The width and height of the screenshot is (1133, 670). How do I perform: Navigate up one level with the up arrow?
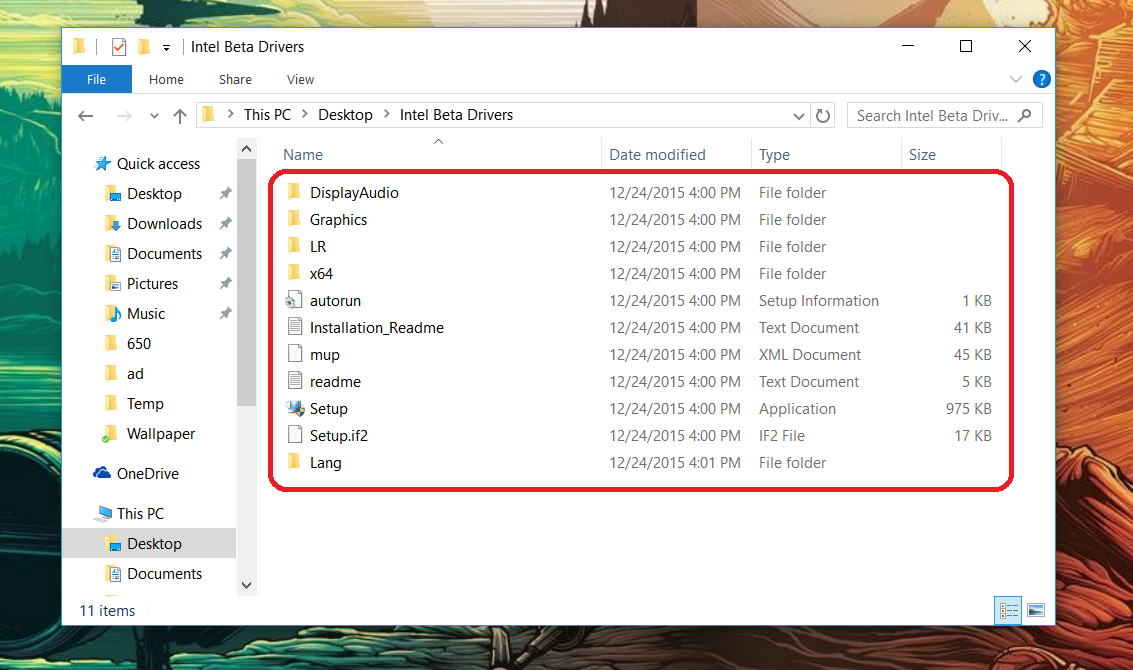coord(180,115)
